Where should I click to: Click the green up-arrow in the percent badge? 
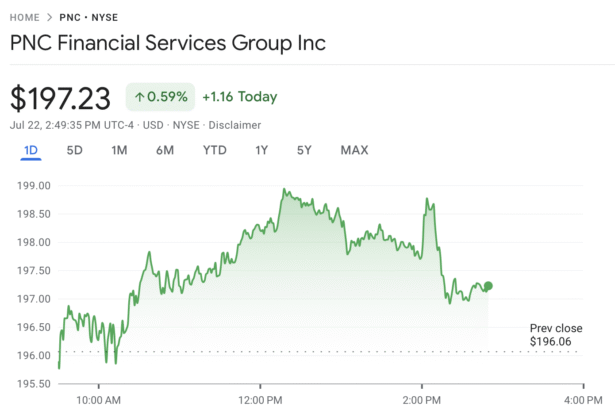140,97
